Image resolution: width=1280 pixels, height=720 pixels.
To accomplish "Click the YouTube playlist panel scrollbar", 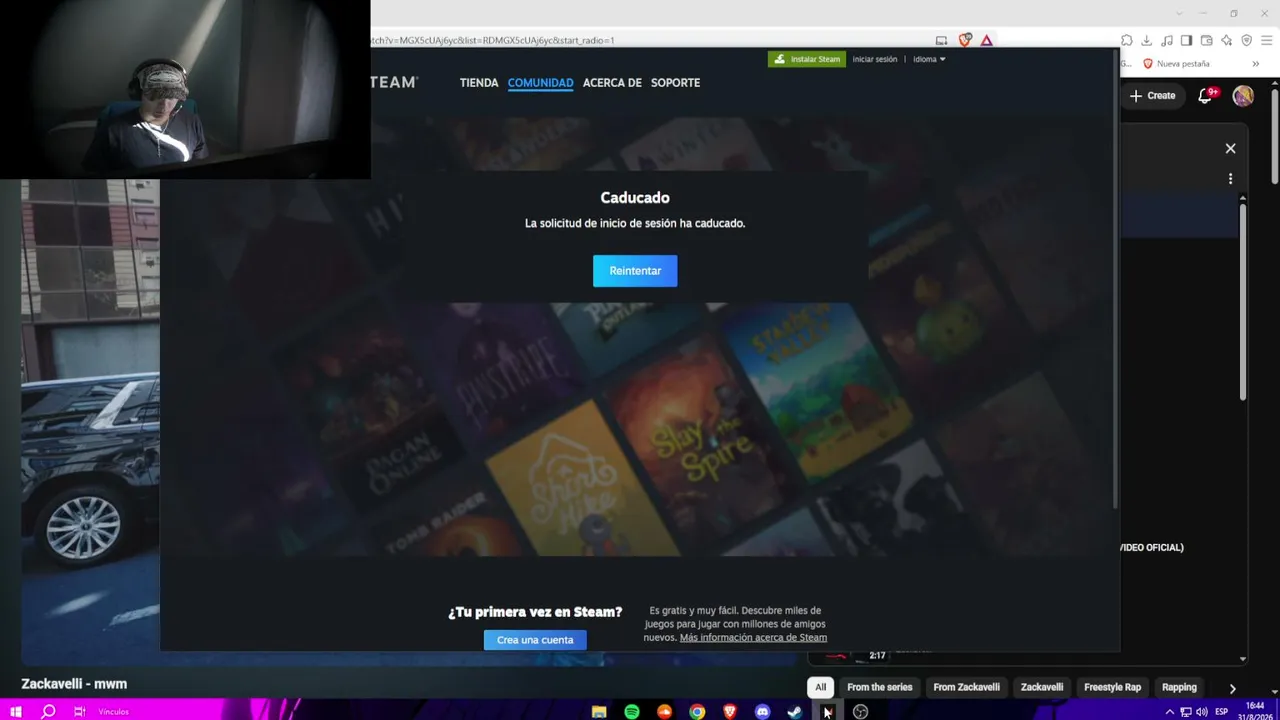I will [x=1243, y=300].
